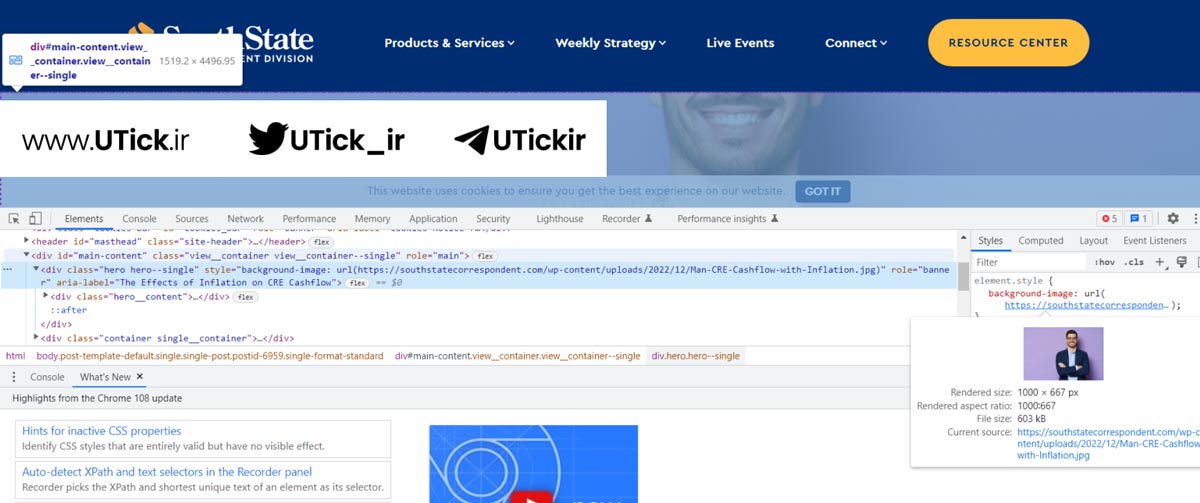Click the html breadcrumb item
Screen dimensions: 1200x503
coord(15,356)
